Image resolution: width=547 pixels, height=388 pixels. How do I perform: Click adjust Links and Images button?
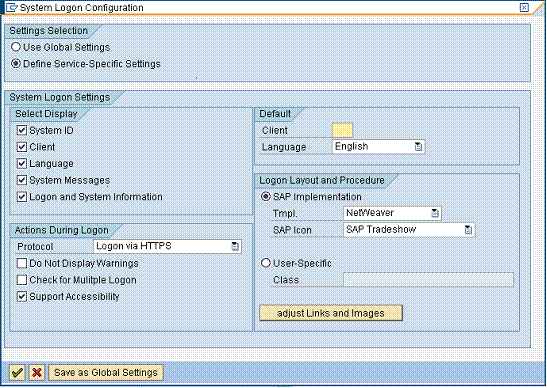tap(331, 313)
